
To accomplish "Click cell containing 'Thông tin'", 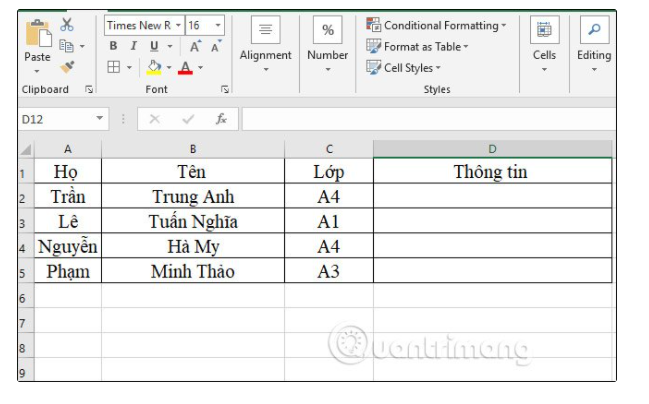I will point(493,171).
